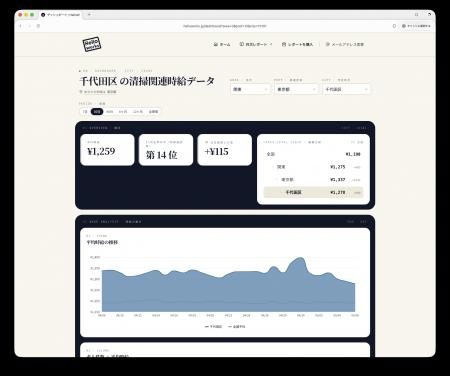Click the 第14位 ranking card
The image size is (450, 376).
(x=166, y=150)
